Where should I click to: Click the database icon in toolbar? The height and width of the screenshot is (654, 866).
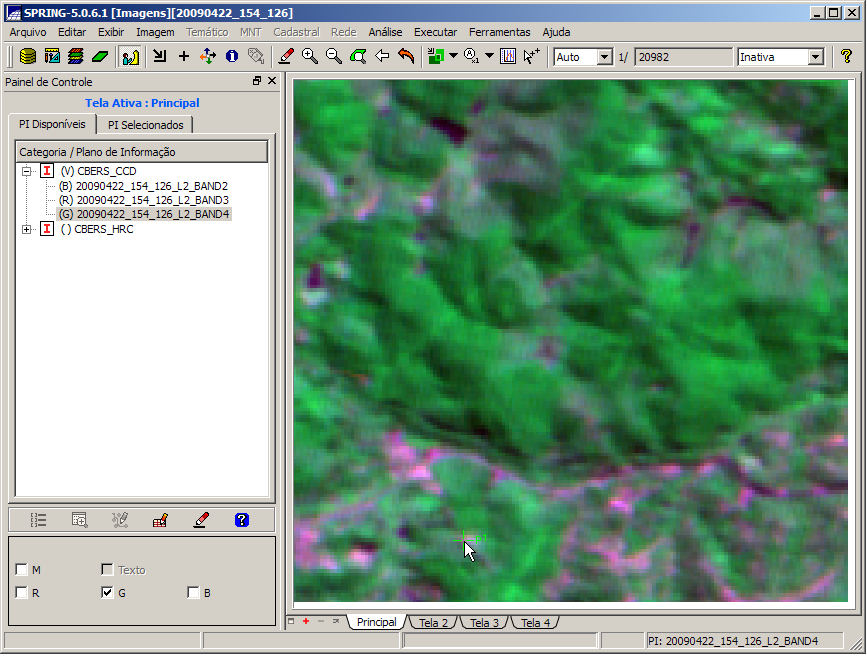coord(28,57)
